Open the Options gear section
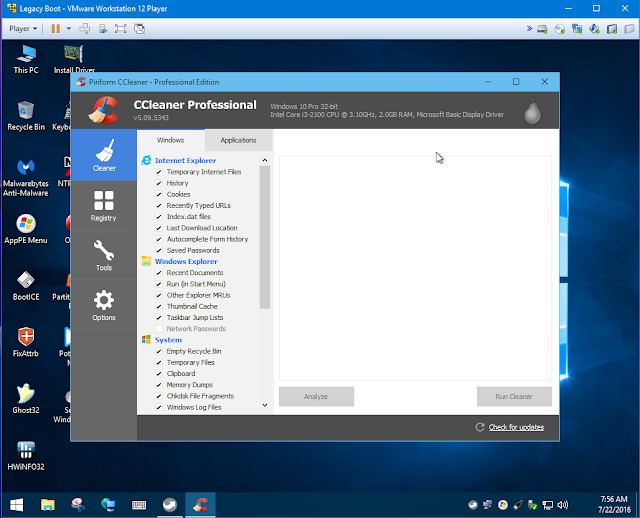 tap(104, 300)
